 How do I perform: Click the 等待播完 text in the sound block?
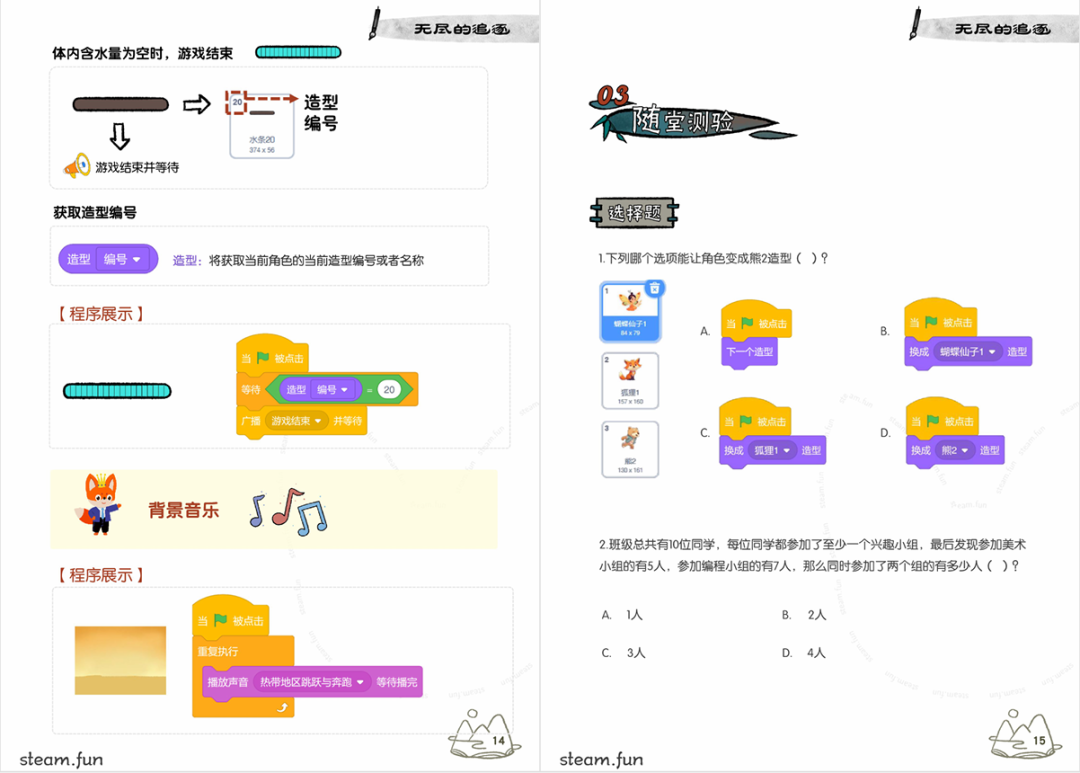397,681
